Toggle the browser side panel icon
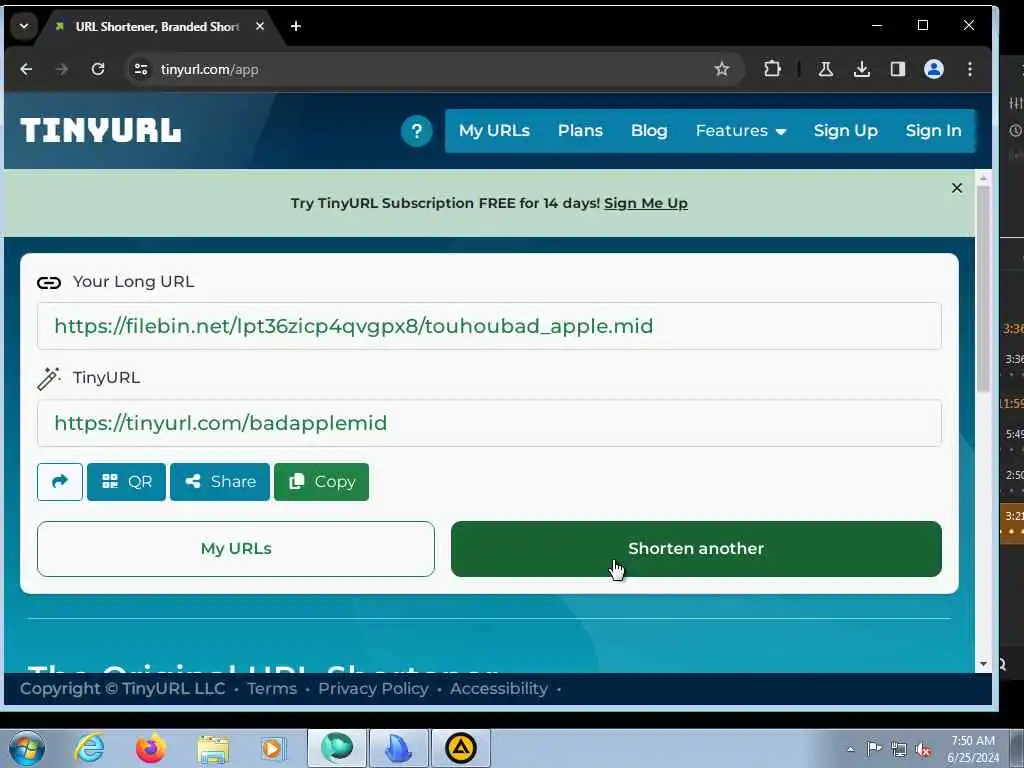1024x768 pixels. tap(897, 69)
